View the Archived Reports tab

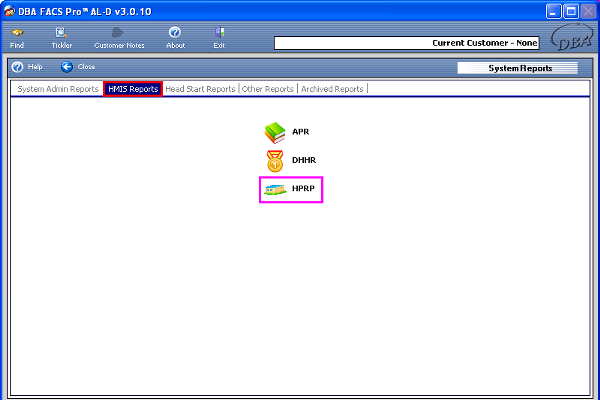tap(333, 89)
